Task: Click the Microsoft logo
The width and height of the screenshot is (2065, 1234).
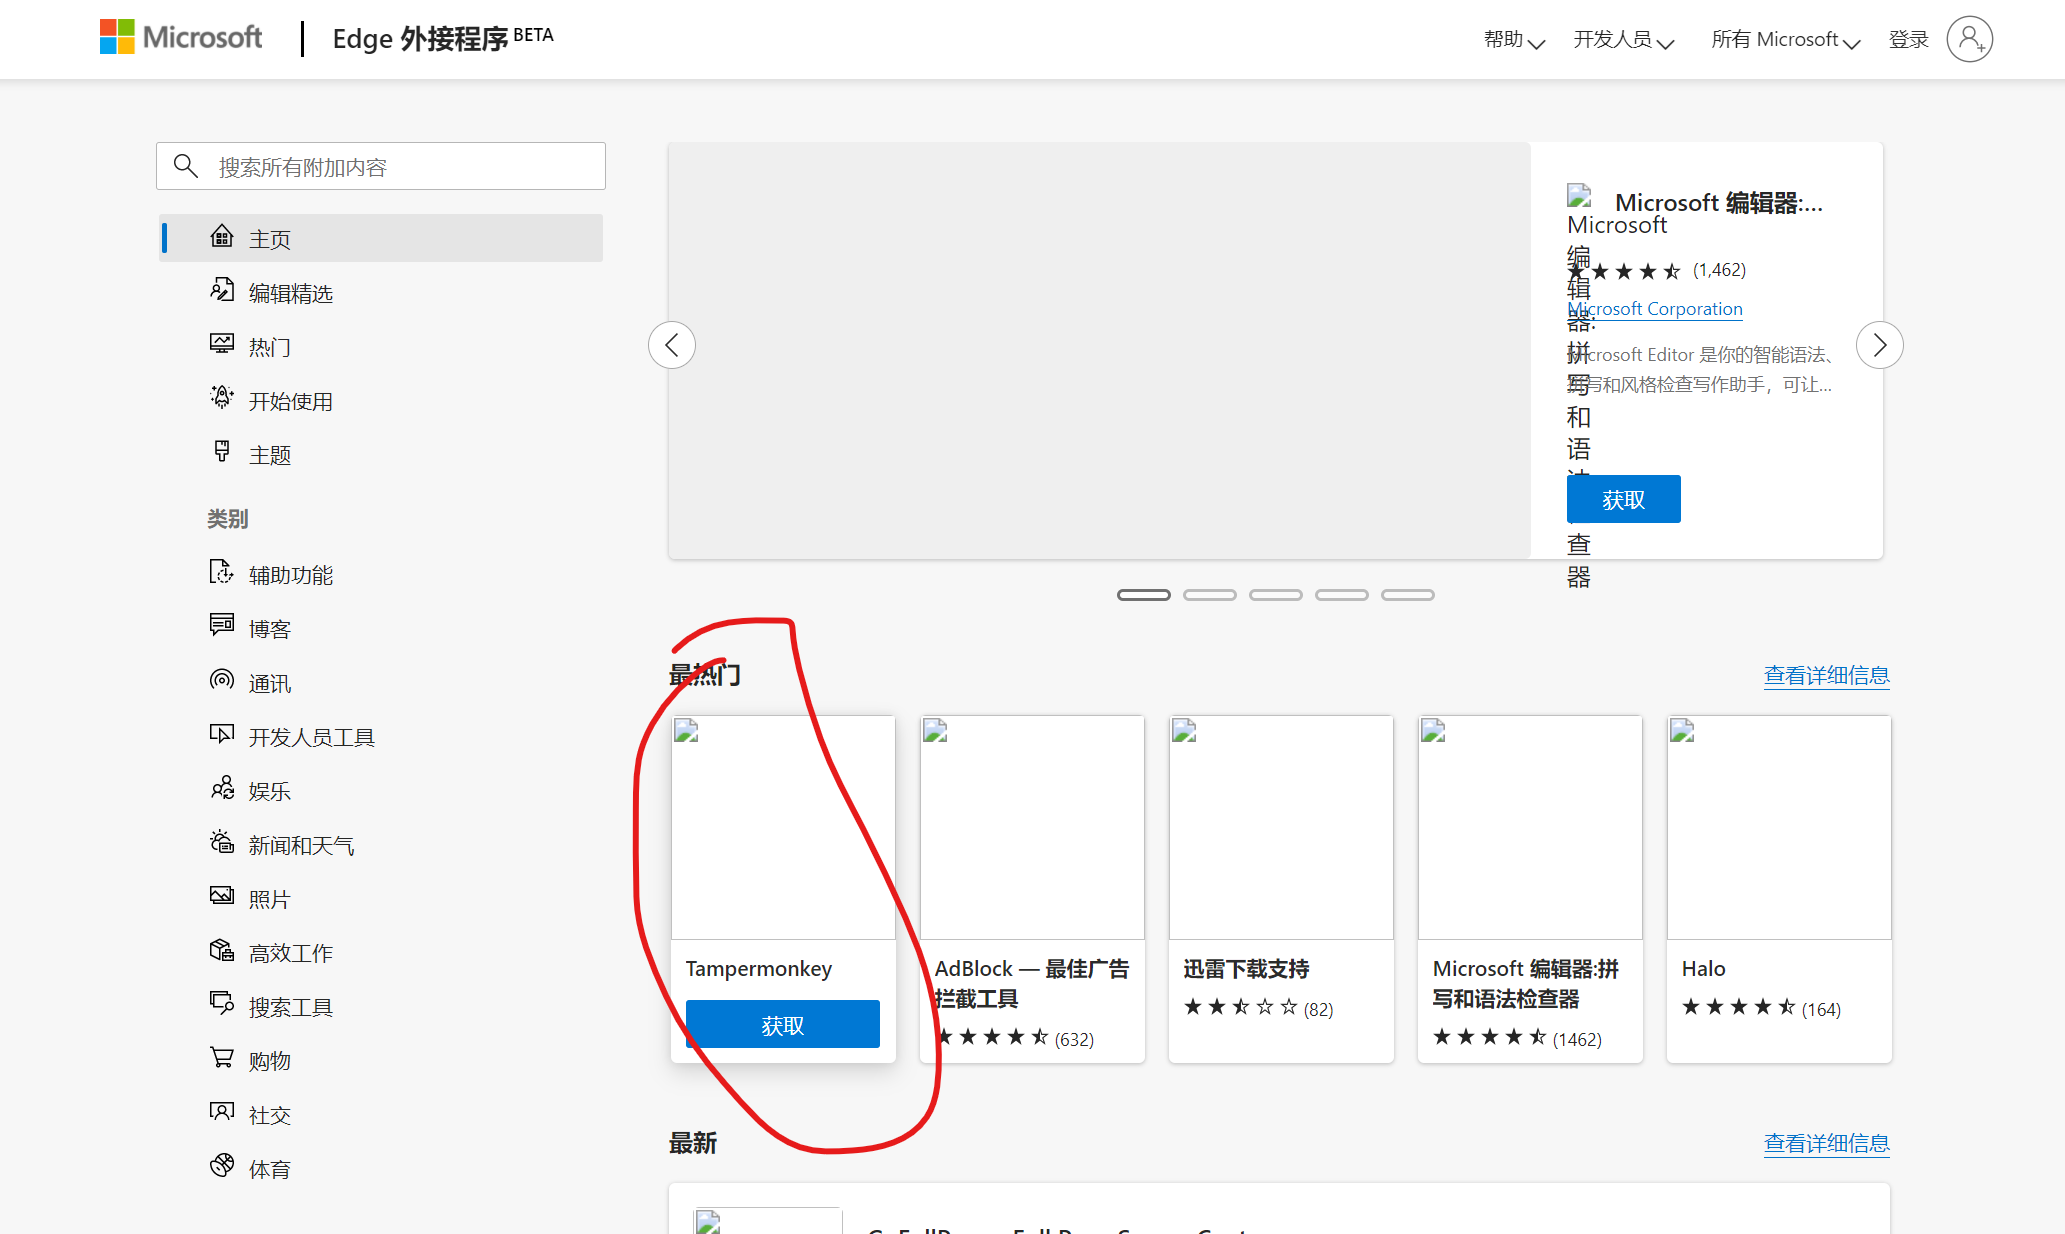Action: click(x=181, y=38)
